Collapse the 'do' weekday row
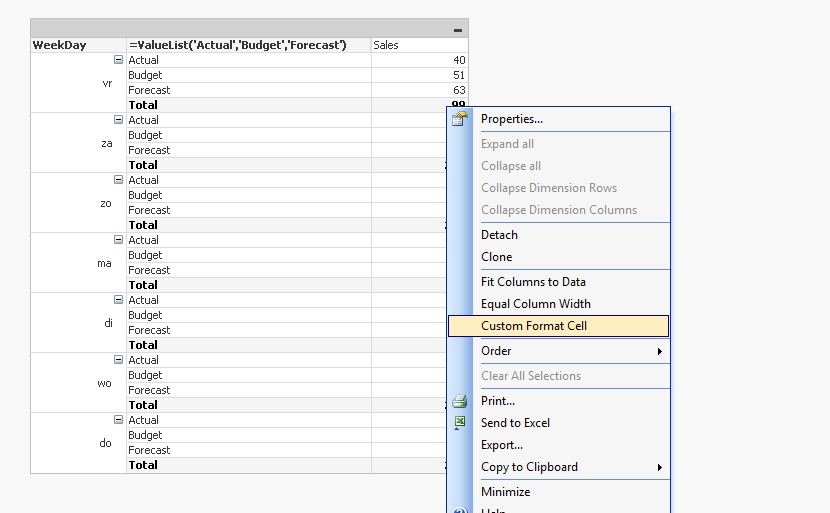 coord(120,420)
